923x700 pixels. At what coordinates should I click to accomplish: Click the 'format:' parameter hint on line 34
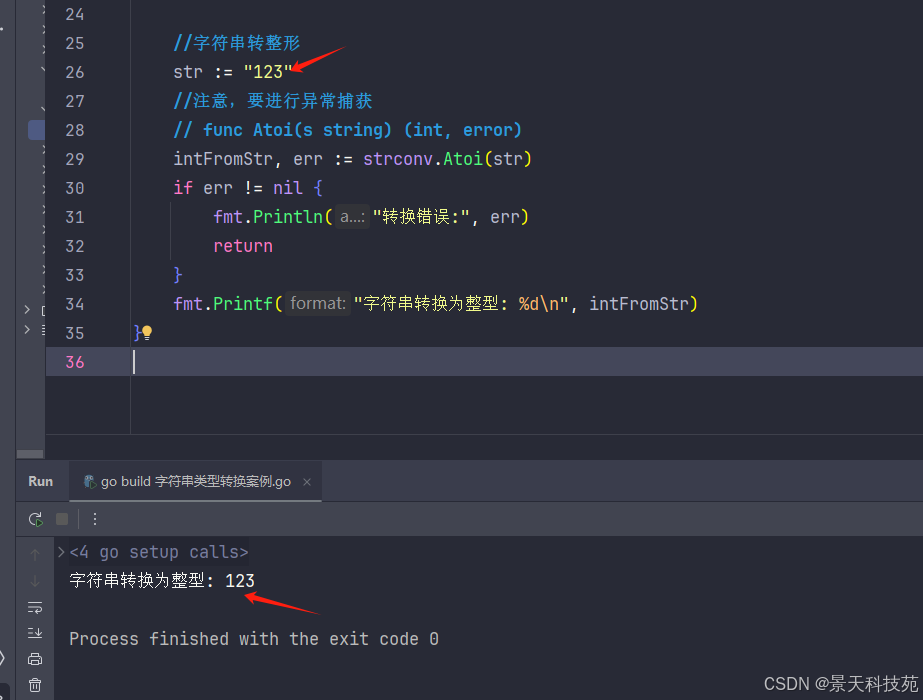(318, 304)
